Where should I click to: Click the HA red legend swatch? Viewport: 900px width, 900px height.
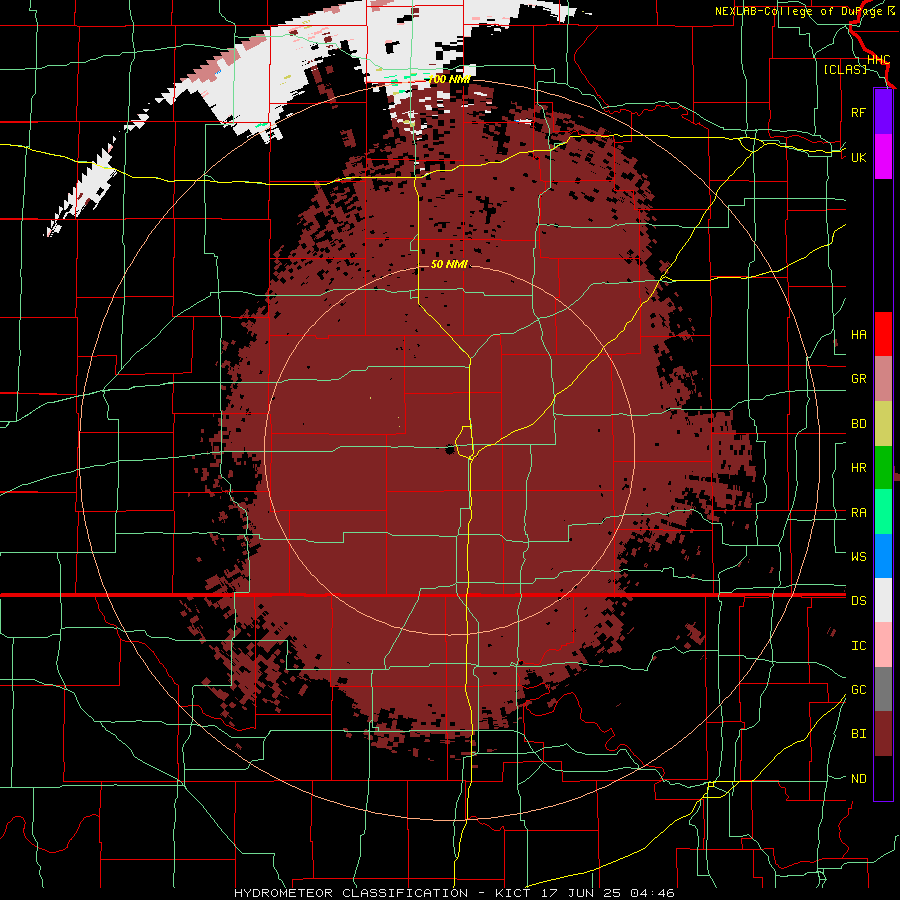pyautogui.click(x=883, y=334)
